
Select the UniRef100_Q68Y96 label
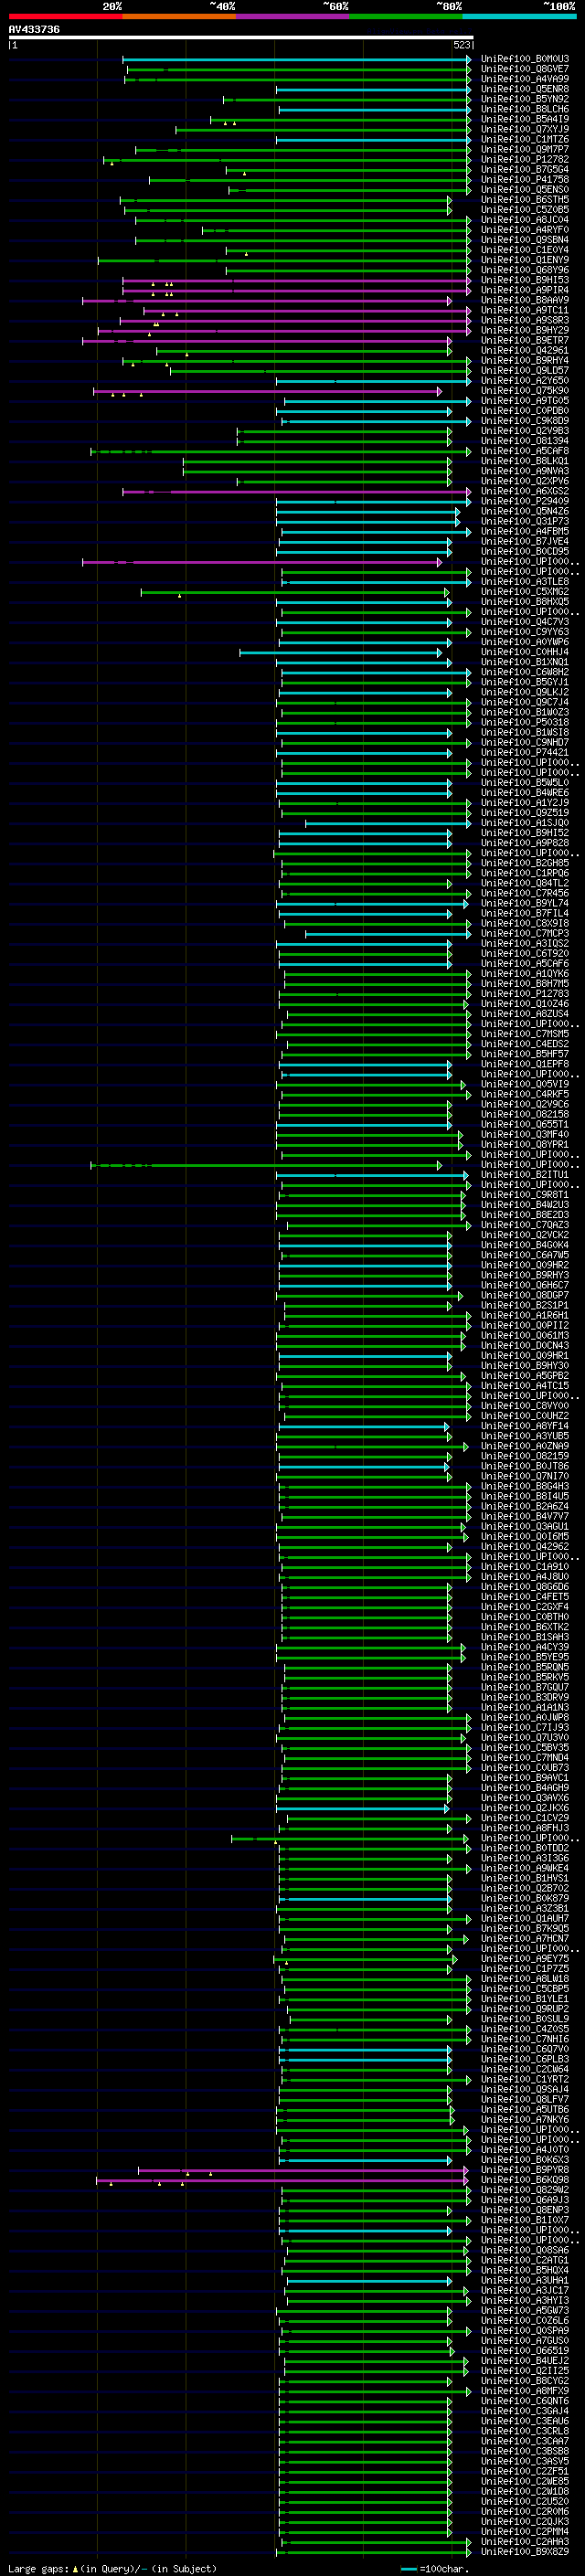tap(524, 270)
